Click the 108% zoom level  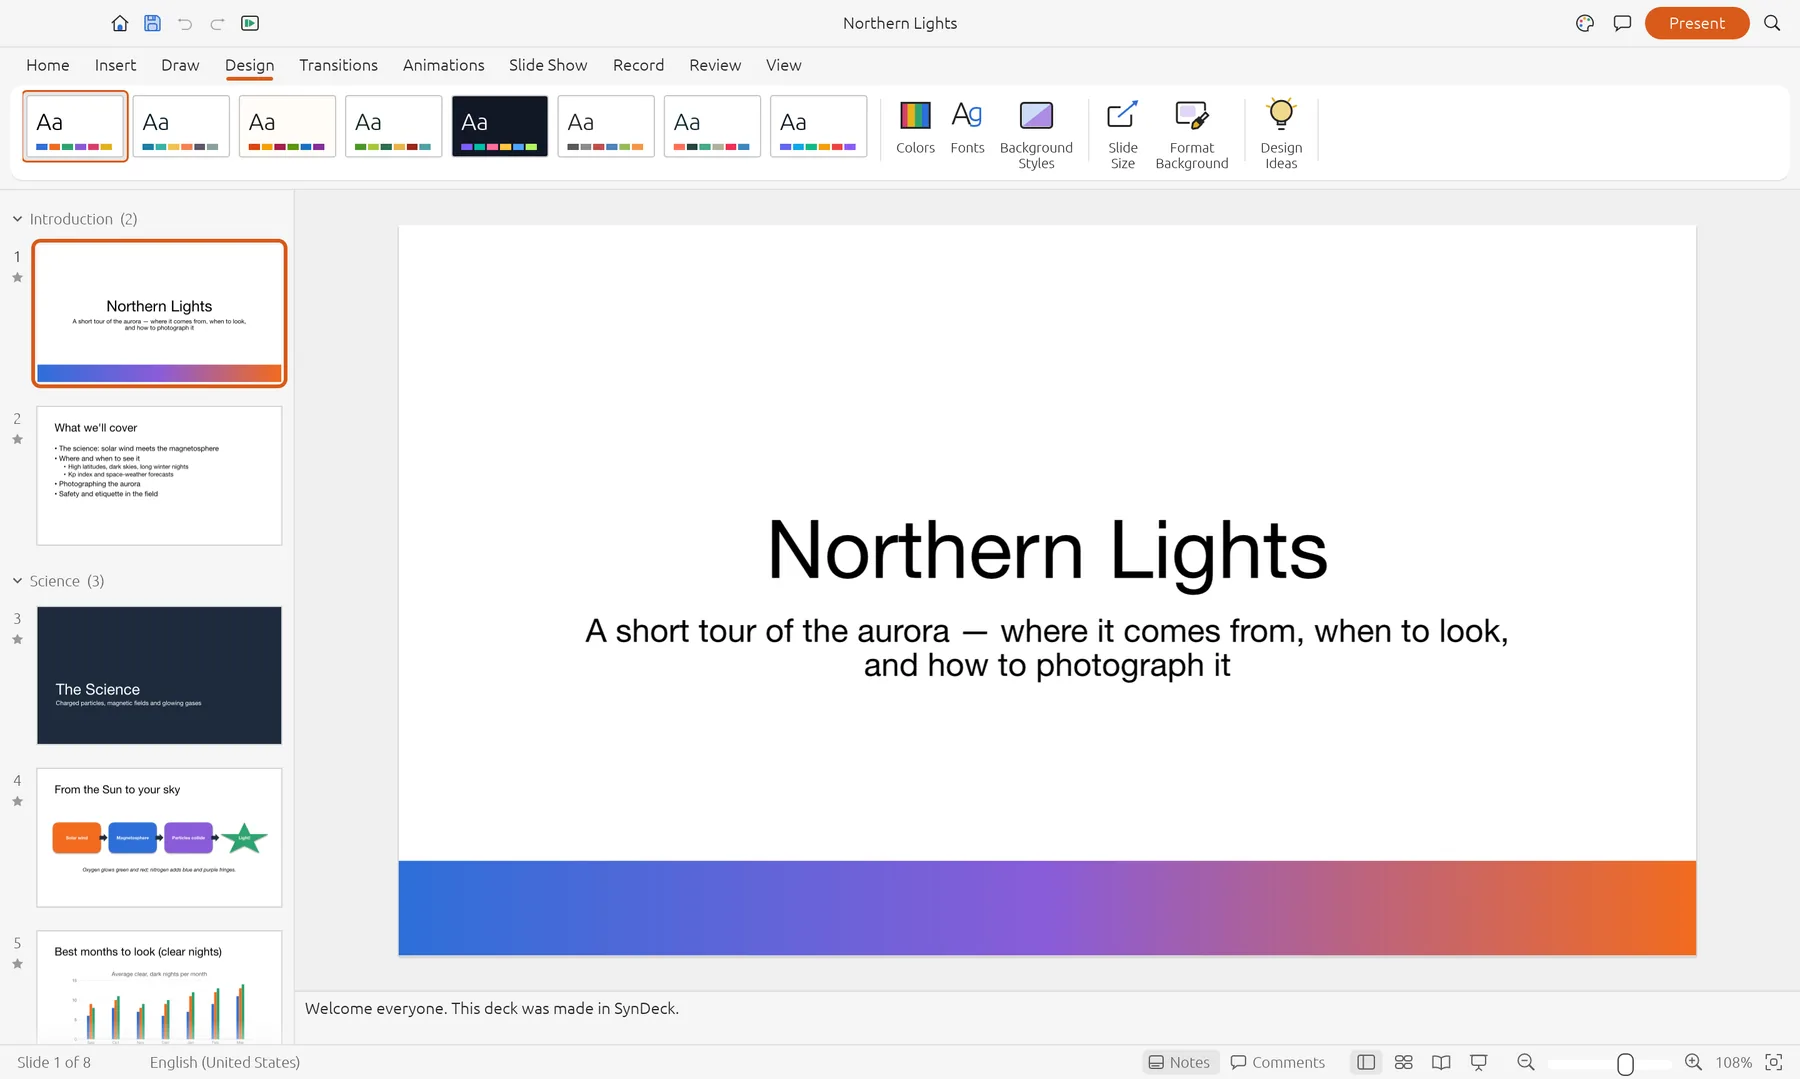coord(1733,1062)
